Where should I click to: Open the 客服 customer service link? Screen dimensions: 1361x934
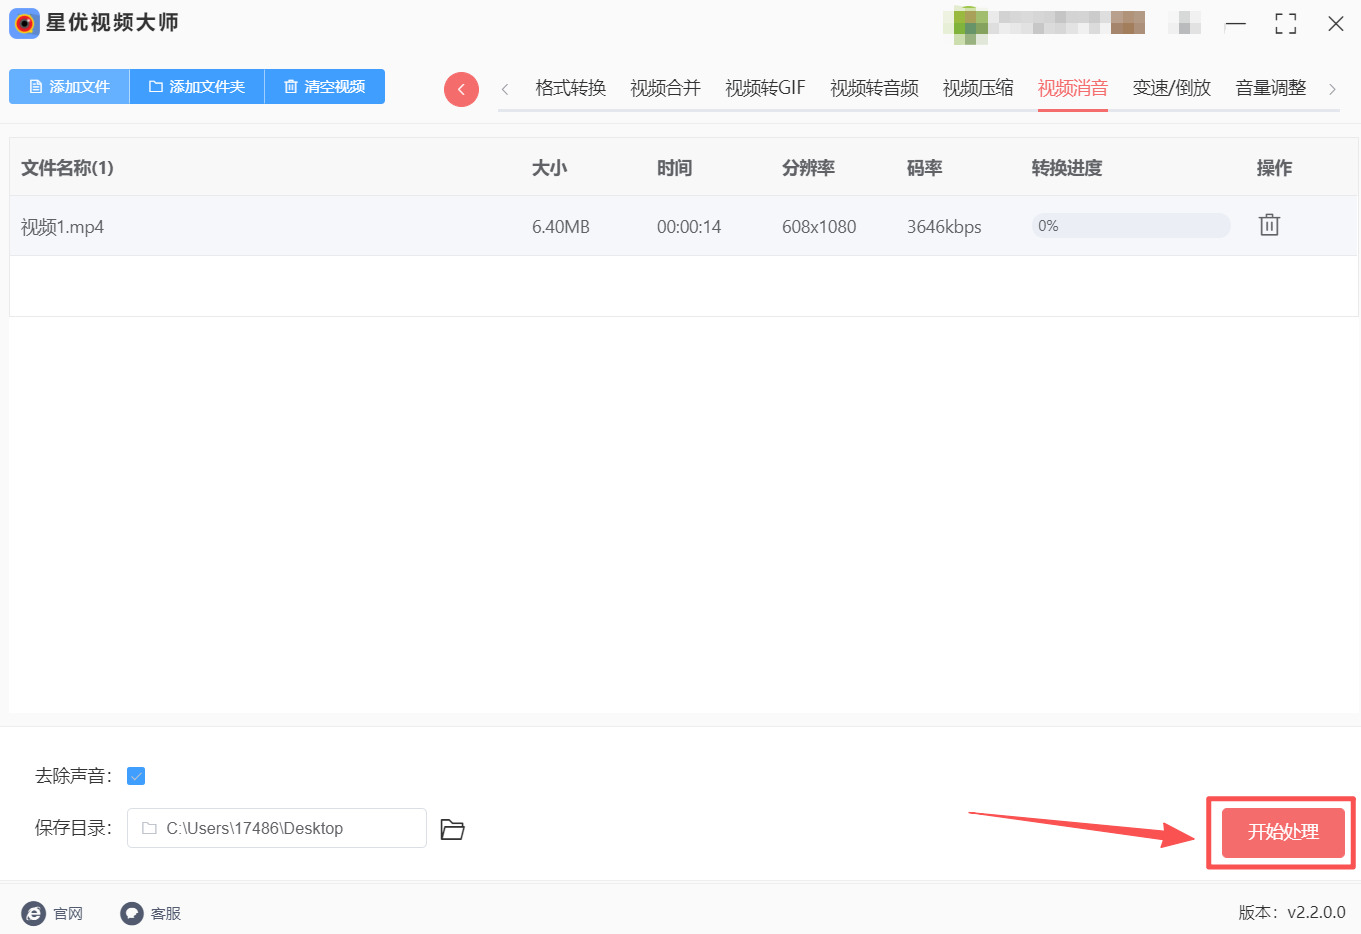coord(151,913)
